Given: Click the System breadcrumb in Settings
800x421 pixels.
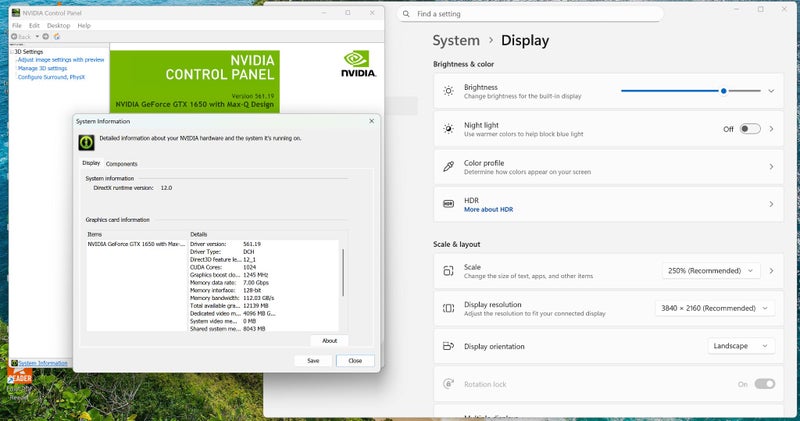Looking at the screenshot, I should coord(456,40).
